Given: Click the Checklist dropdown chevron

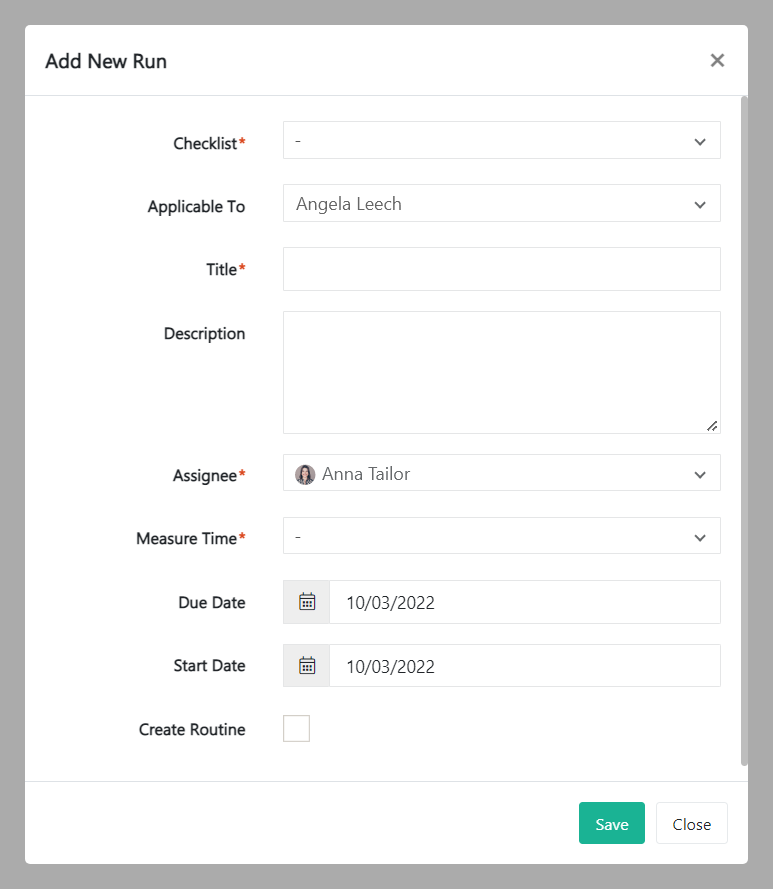Looking at the screenshot, I should pyautogui.click(x=700, y=141).
